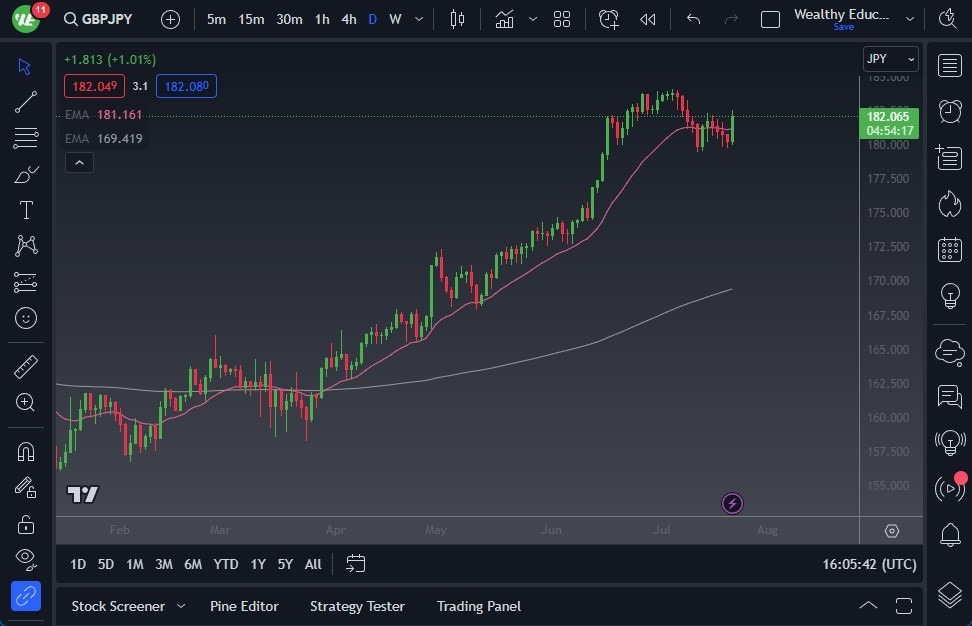Toggle Magnet snapping mode
Viewport: 972px width, 626px height.
coord(26,451)
